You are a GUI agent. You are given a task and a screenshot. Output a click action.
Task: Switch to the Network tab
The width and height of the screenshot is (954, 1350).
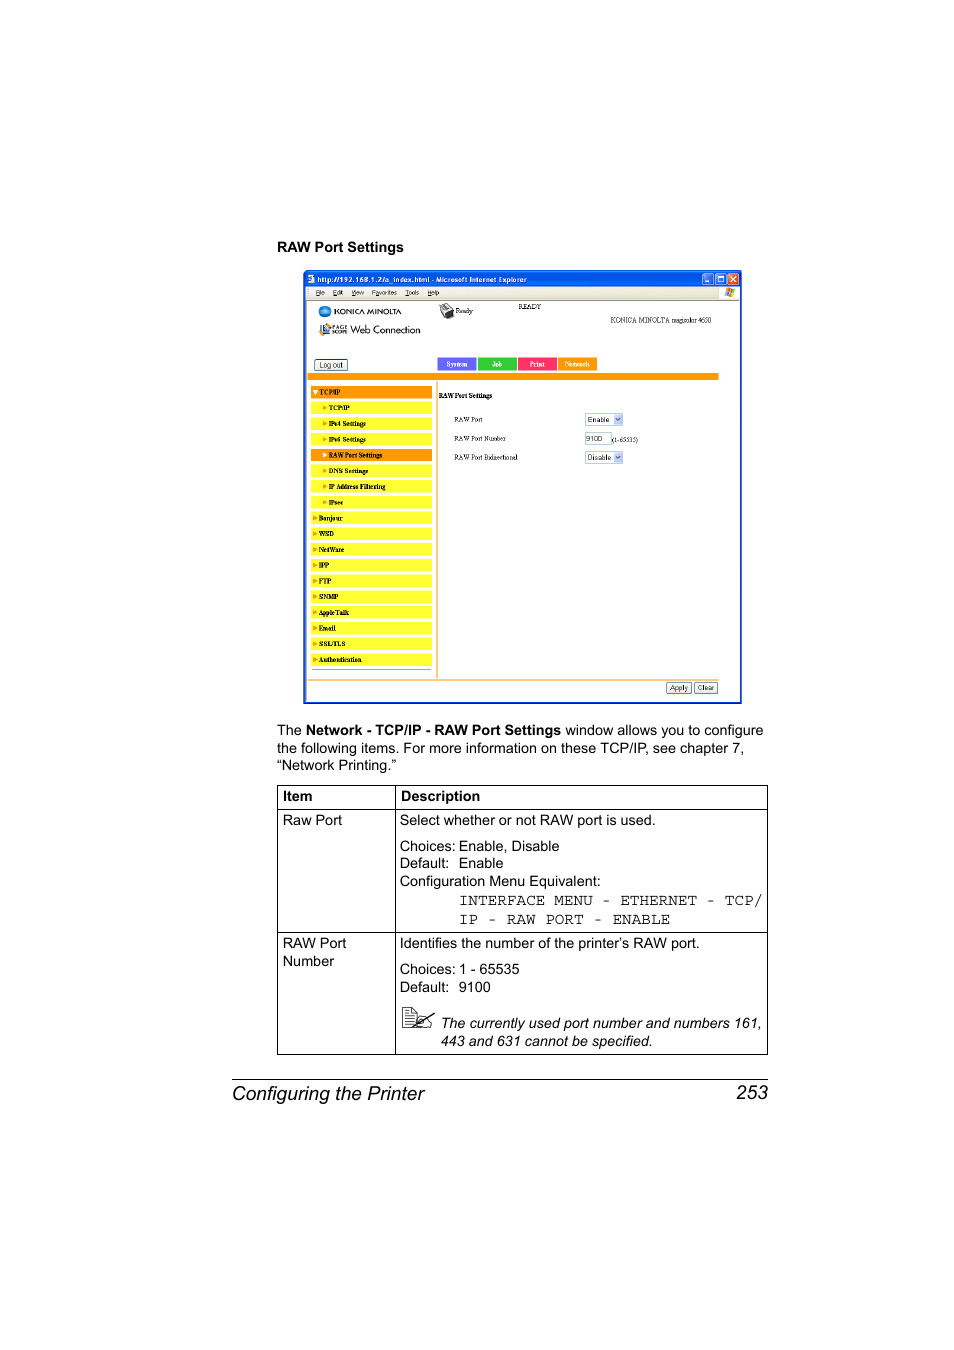(x=577, y=364)
